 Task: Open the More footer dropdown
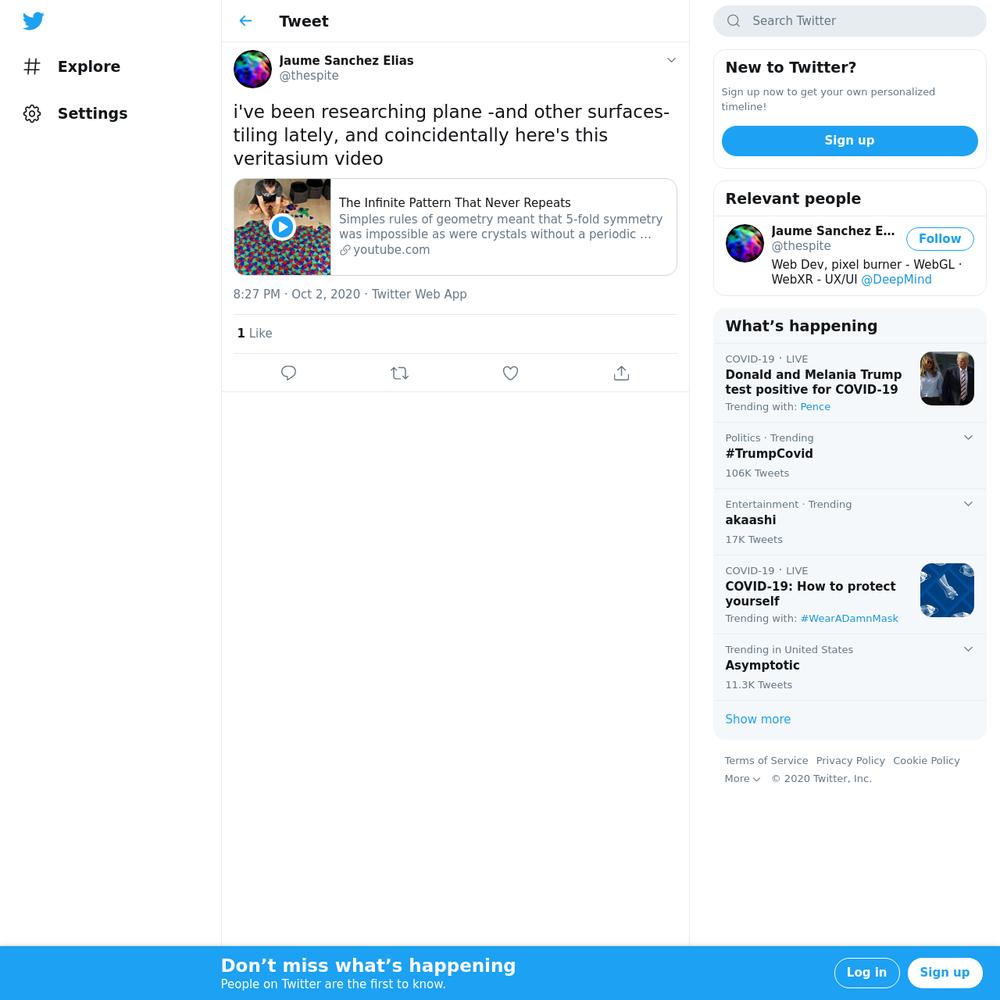click(x=742, y=779)
